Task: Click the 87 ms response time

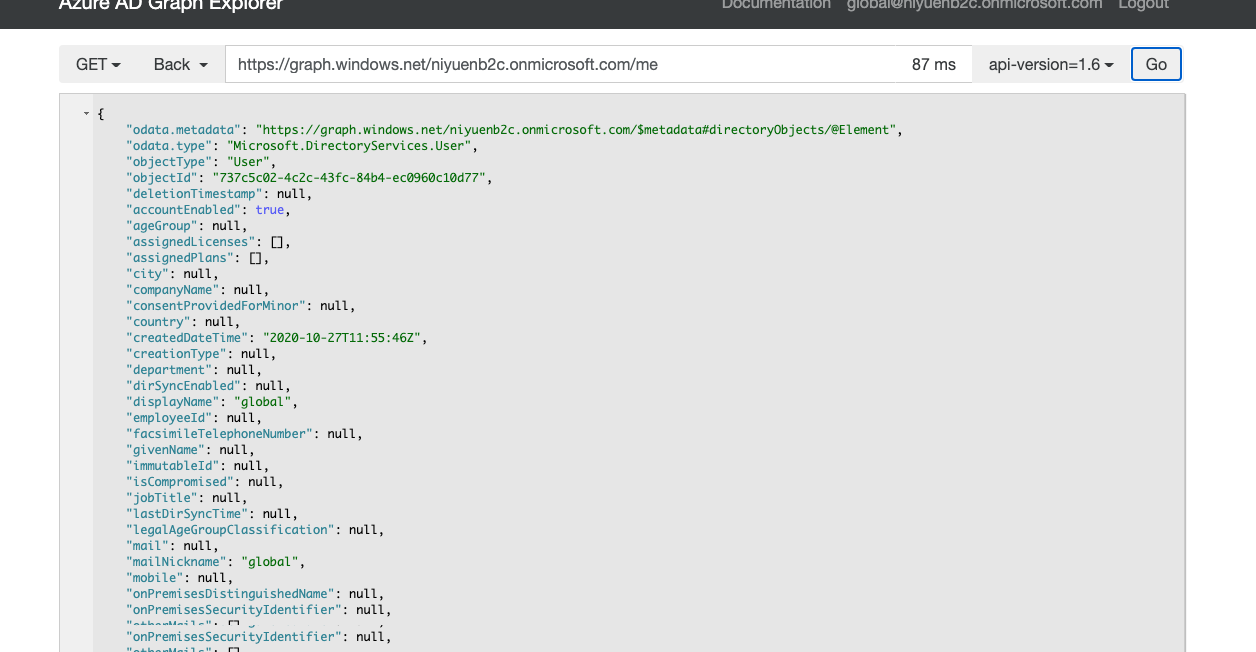Action: click(934, 64)
